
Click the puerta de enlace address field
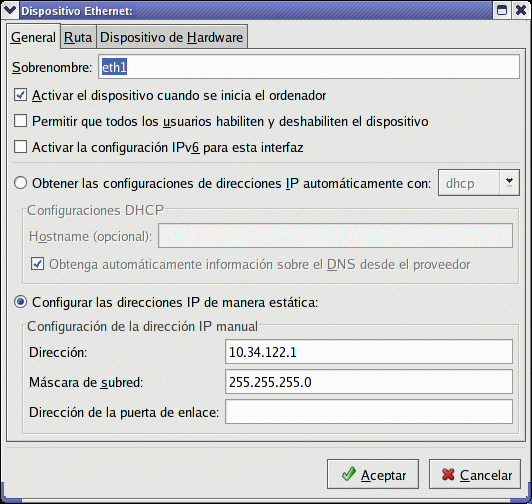(369, 412)
